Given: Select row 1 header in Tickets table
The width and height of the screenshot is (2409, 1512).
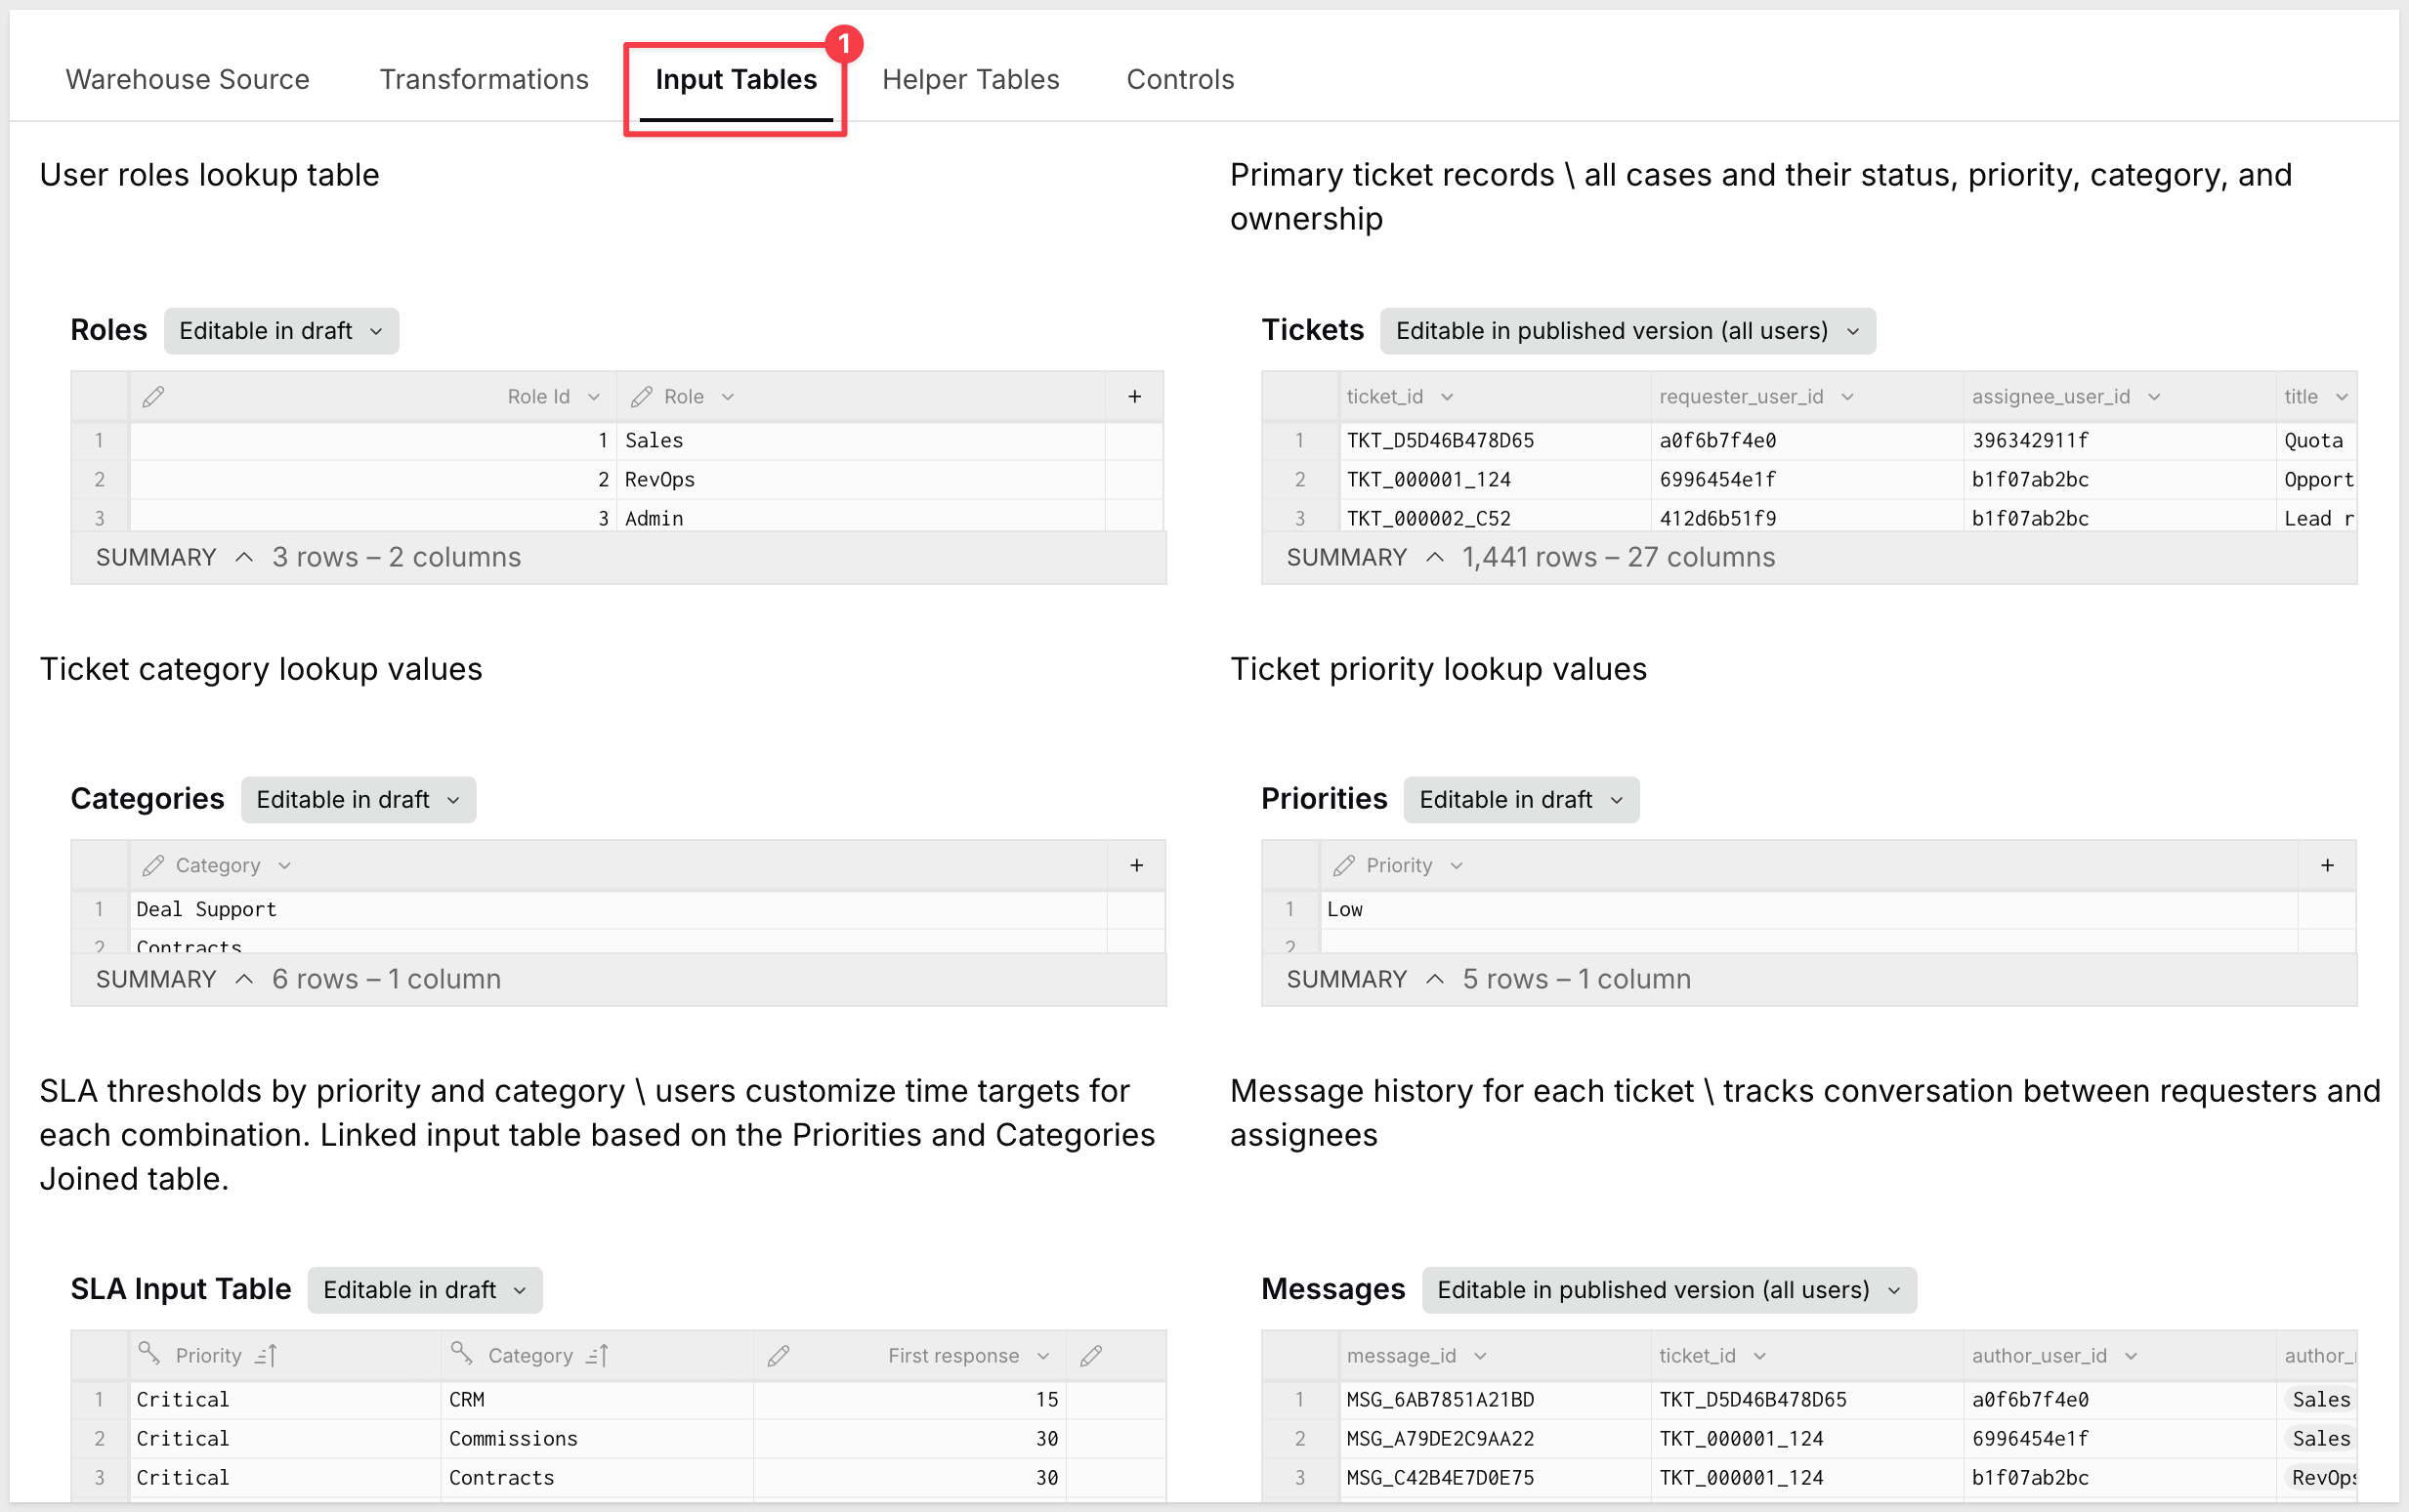Looking at the screenshot, I should (x=1299, y=440).
